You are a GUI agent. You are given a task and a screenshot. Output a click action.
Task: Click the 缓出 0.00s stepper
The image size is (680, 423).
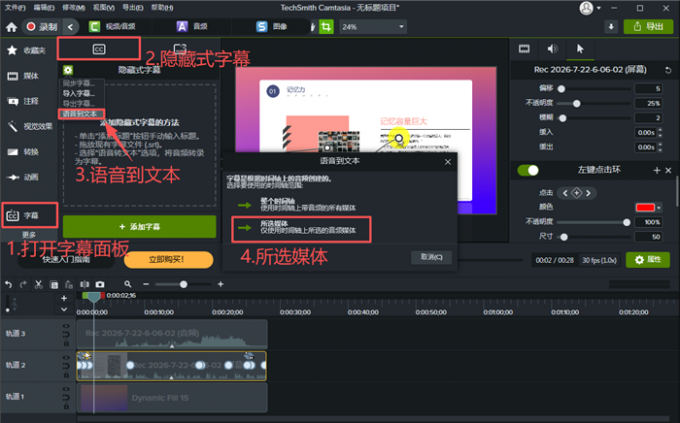[x=660, y=147]
